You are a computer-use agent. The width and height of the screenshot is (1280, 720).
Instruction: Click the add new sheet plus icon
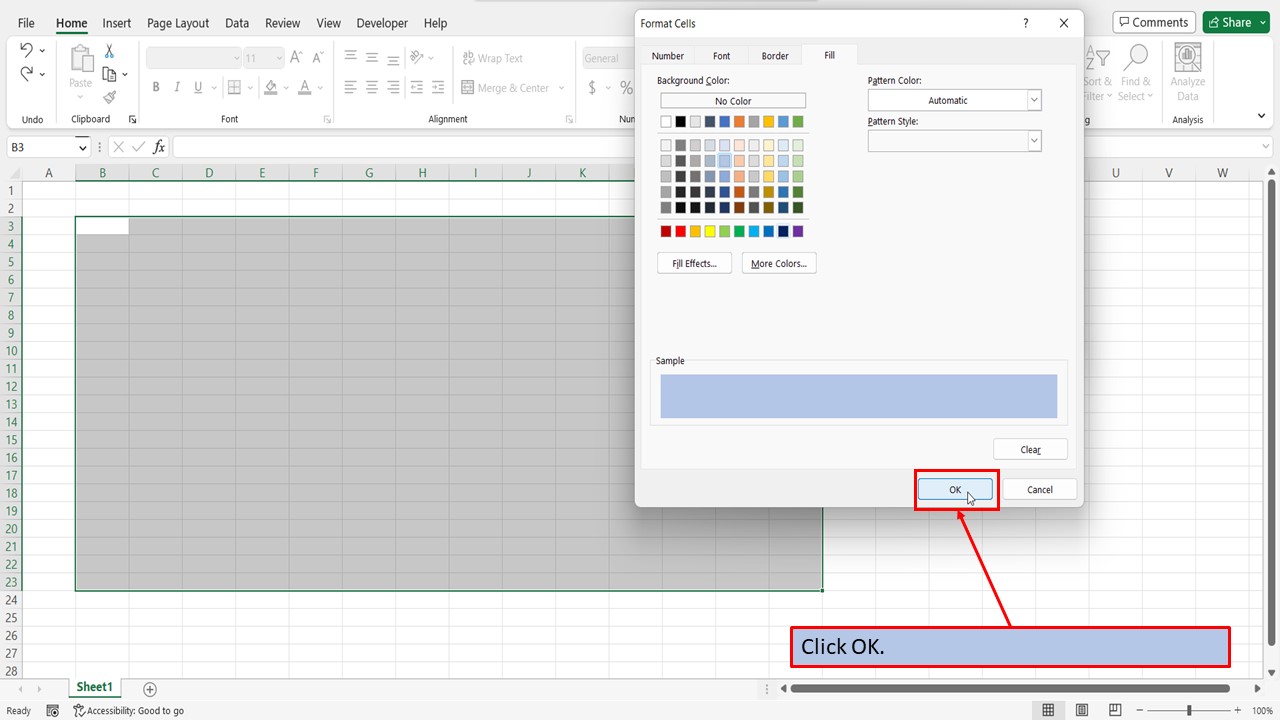point(150,689)
